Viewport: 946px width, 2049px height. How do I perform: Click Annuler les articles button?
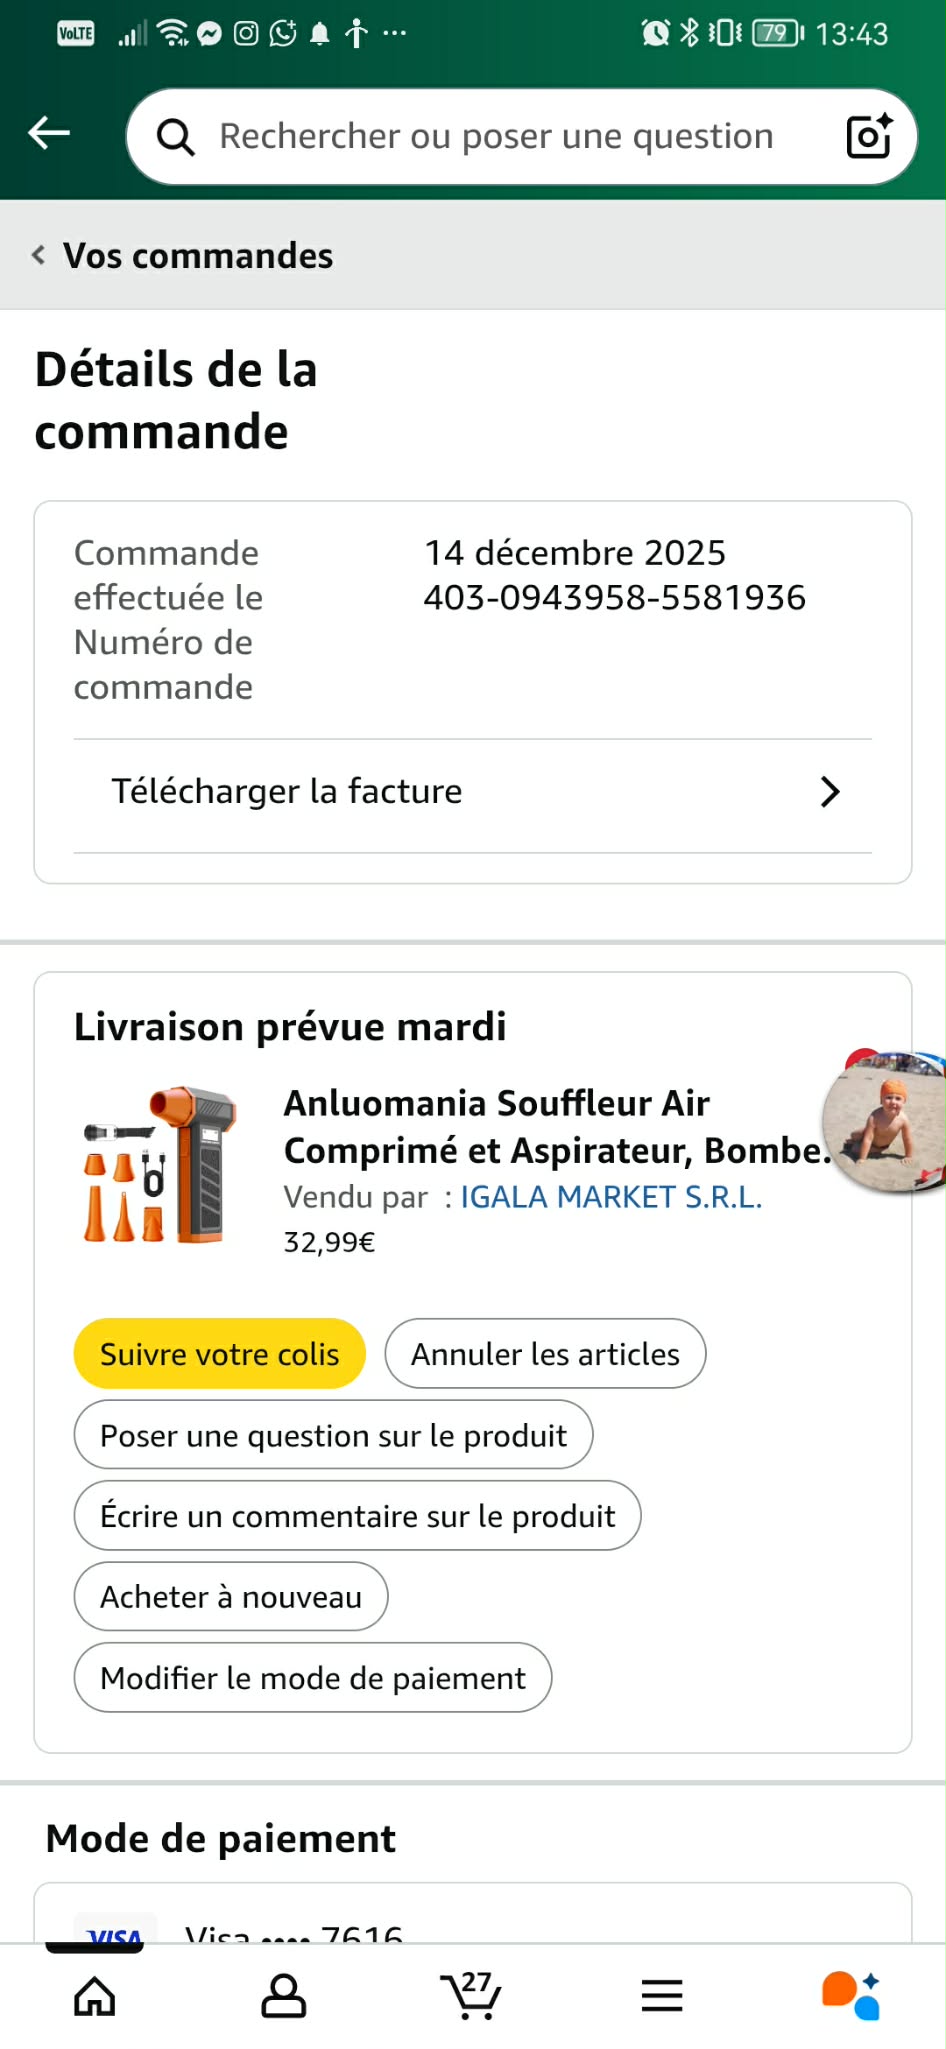[546, 1354]
